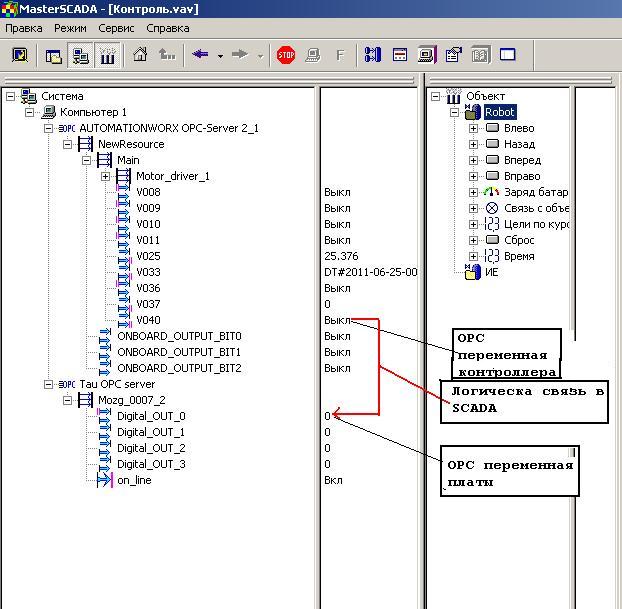The height and width of the screenshot is (609, 622).
Task: Open the Справка menu
Action: [x=167, y=28]
